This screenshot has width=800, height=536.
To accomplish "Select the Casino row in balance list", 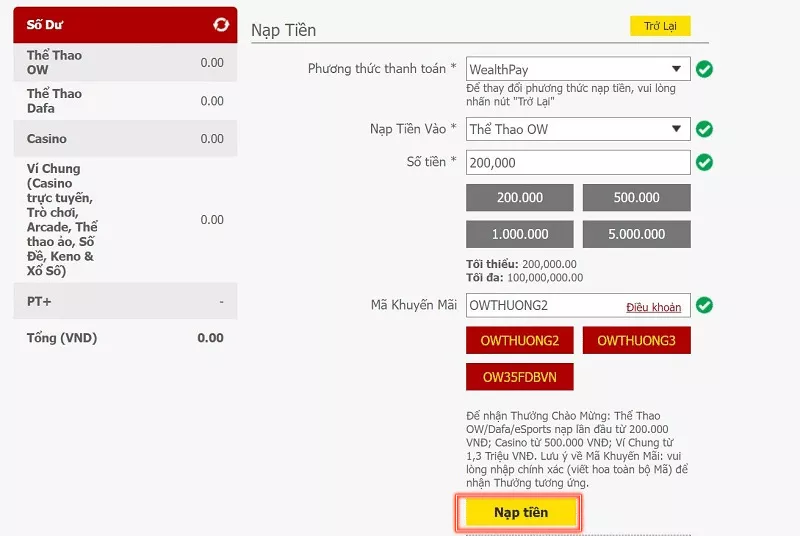I will click(125, 139).
